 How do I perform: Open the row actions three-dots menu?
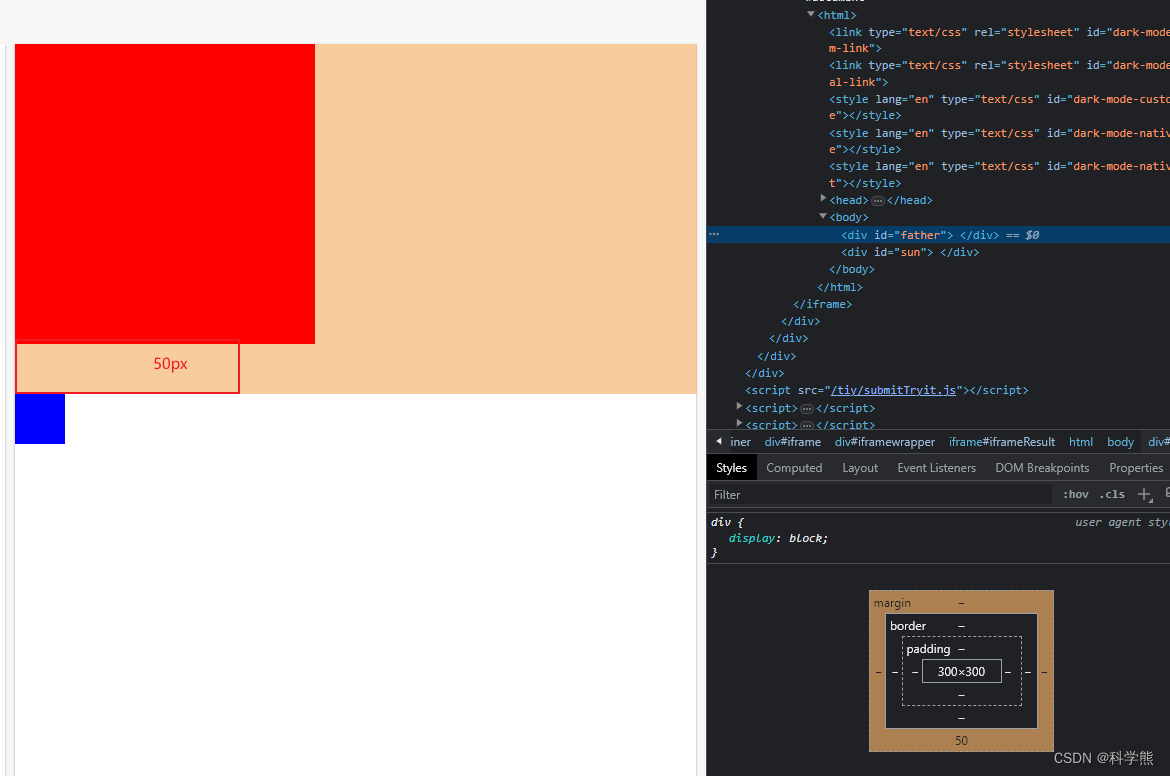click(x=714, y=234)
